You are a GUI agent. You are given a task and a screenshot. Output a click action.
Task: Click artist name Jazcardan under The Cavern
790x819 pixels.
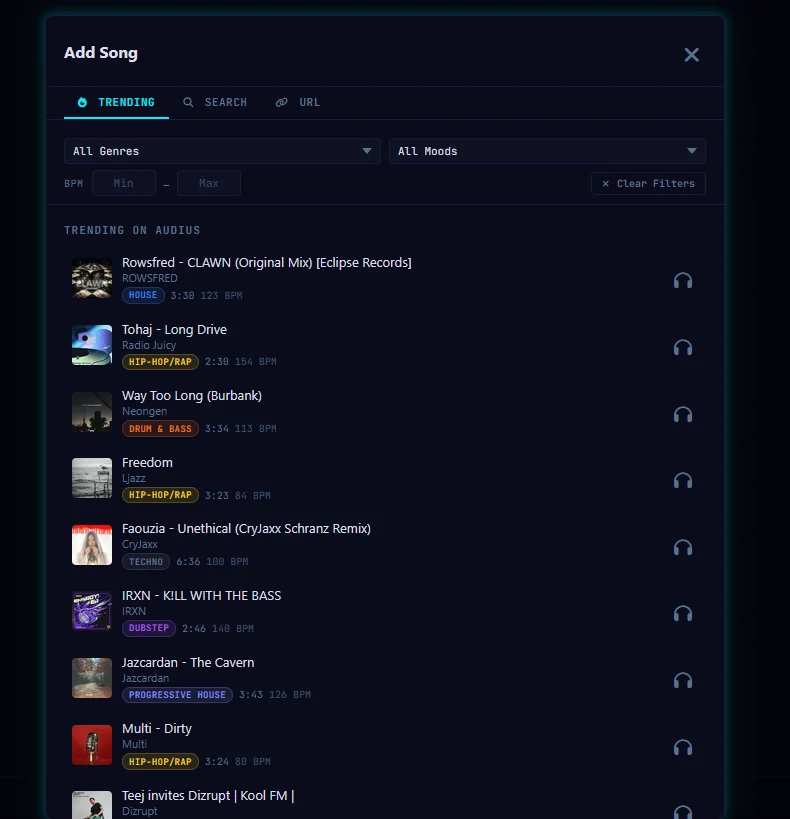click(x=145, y=678)
